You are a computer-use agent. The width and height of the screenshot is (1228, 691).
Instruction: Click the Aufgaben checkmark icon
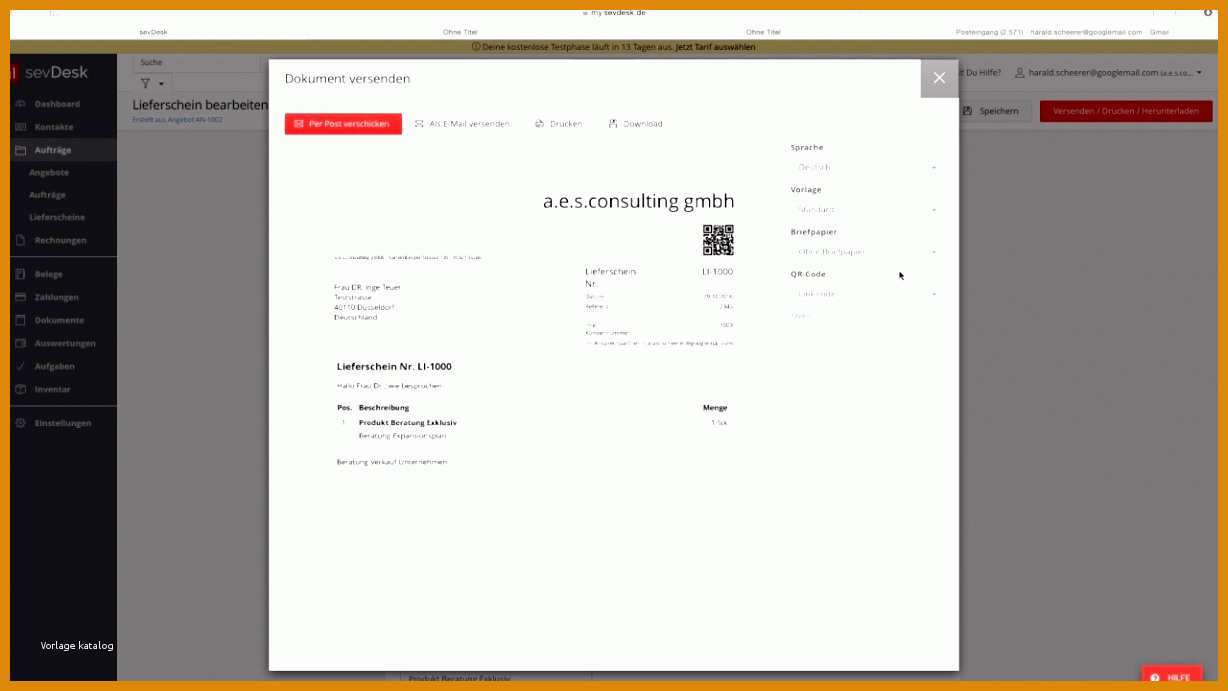point(21,366)
